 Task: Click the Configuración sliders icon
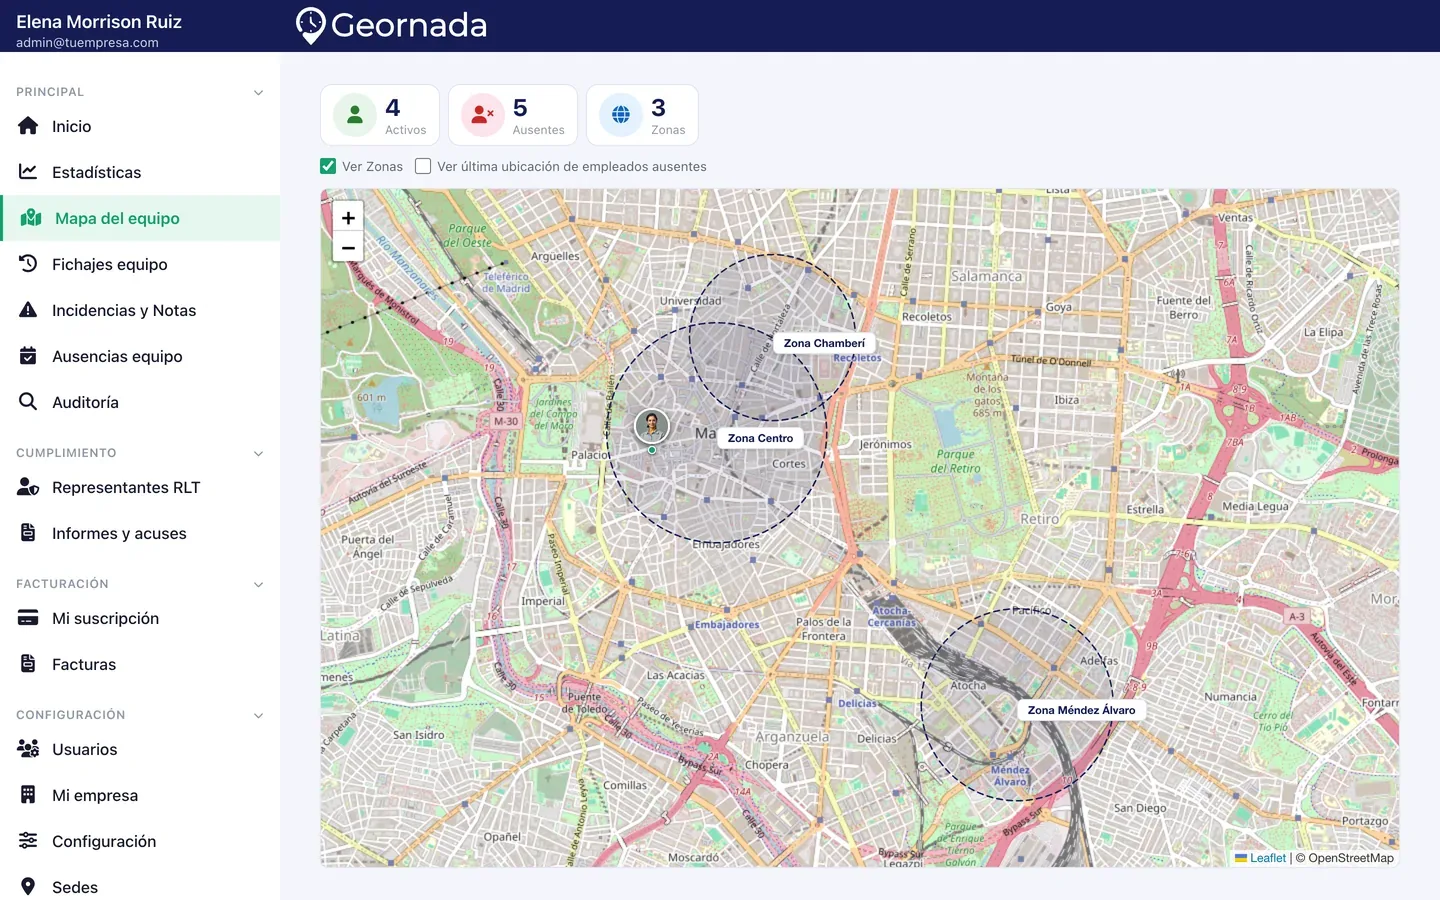pyautogui.click(x=28, y=841)
